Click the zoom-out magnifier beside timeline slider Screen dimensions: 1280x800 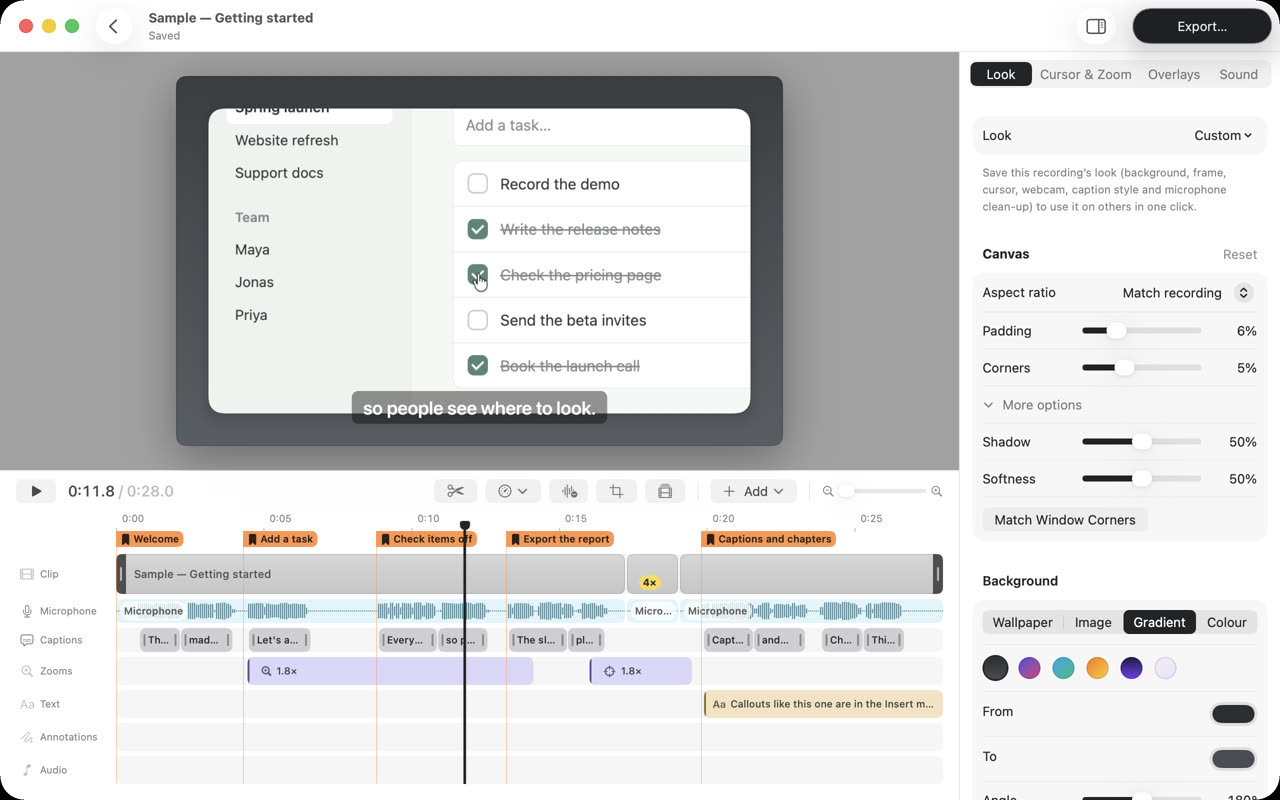pyautogui.click(x=828, y=491)
